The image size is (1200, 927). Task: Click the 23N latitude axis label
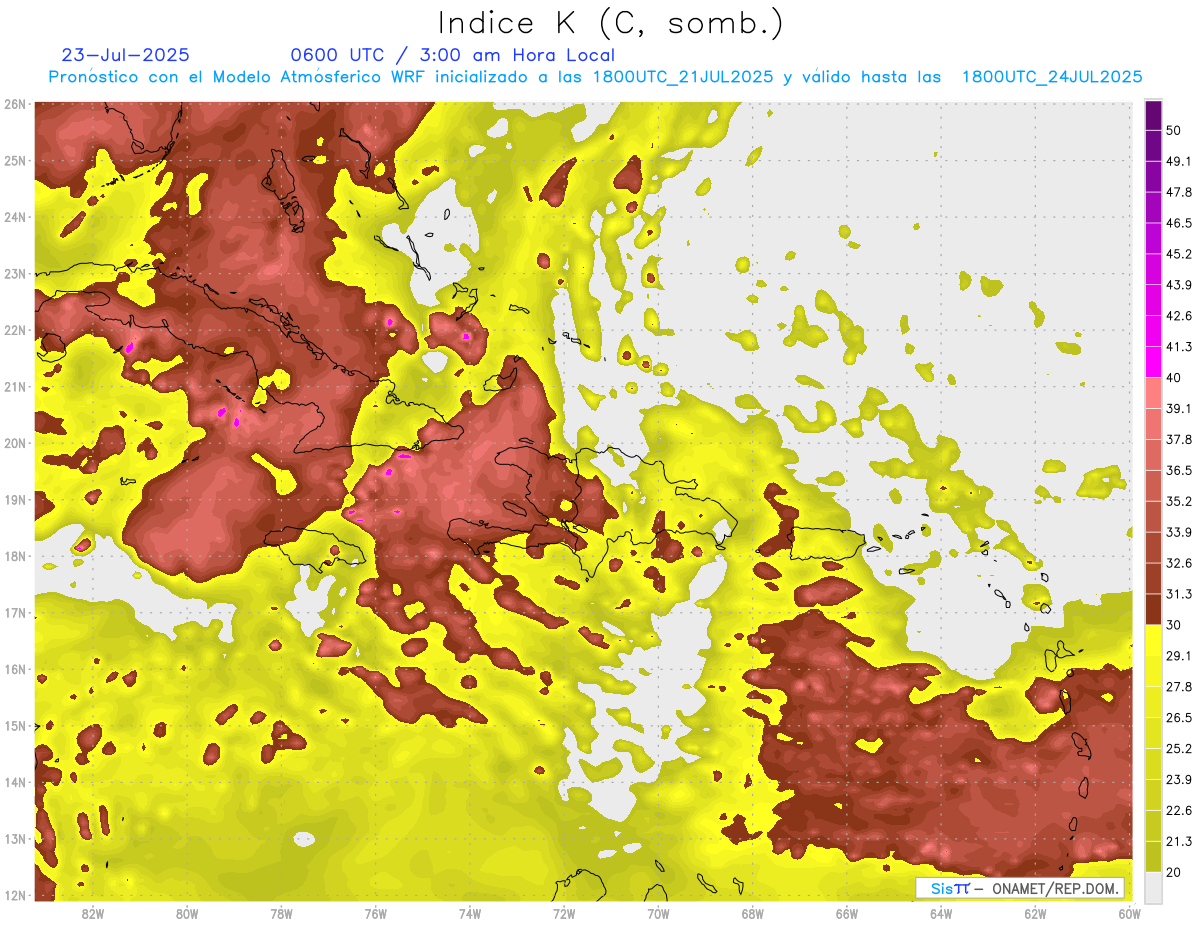(x=15, y=273)
